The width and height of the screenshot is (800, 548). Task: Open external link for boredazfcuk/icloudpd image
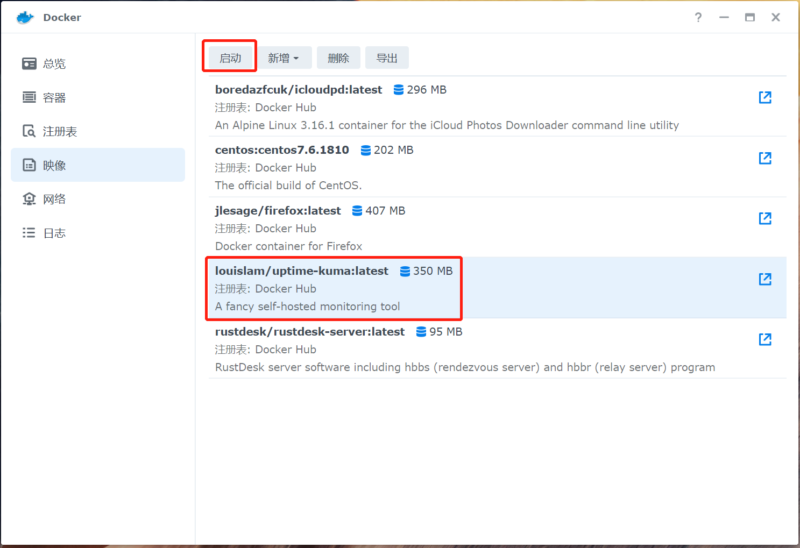765,97
